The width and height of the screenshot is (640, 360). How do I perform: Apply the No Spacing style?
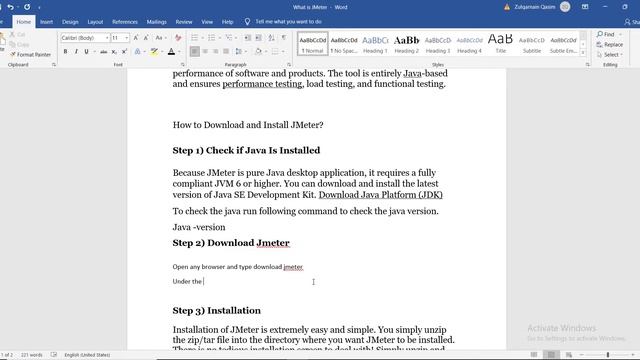coord(344,44)
